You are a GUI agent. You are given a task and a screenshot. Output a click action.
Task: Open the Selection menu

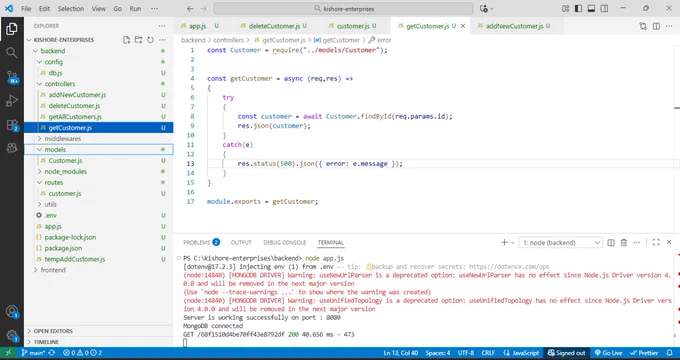(x=71, y=9)
